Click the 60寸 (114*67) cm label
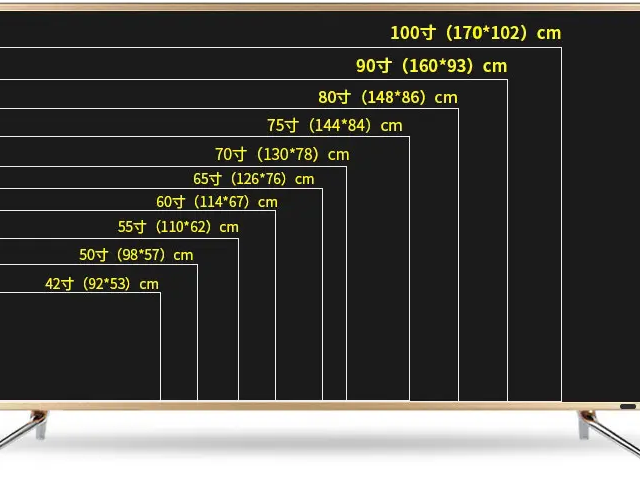640x480 pixels. [x=217, y=202]
